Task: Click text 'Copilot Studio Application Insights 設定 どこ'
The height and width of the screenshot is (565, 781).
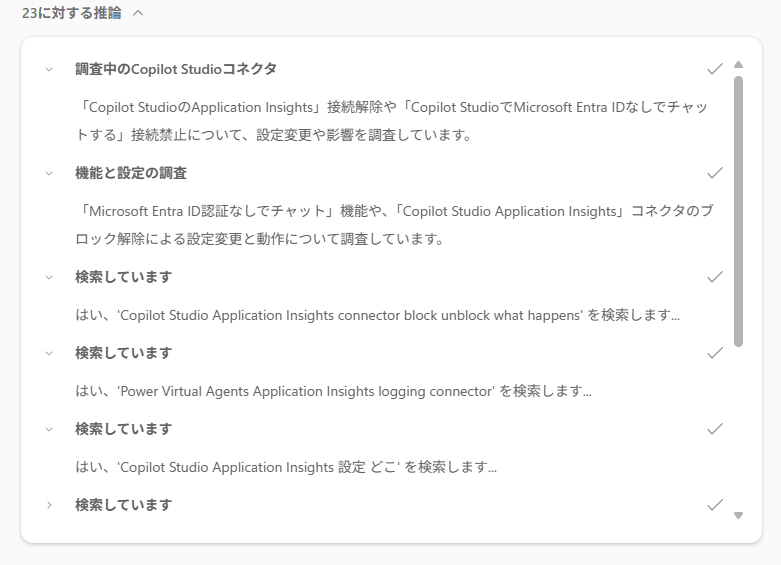Action: 258,467
